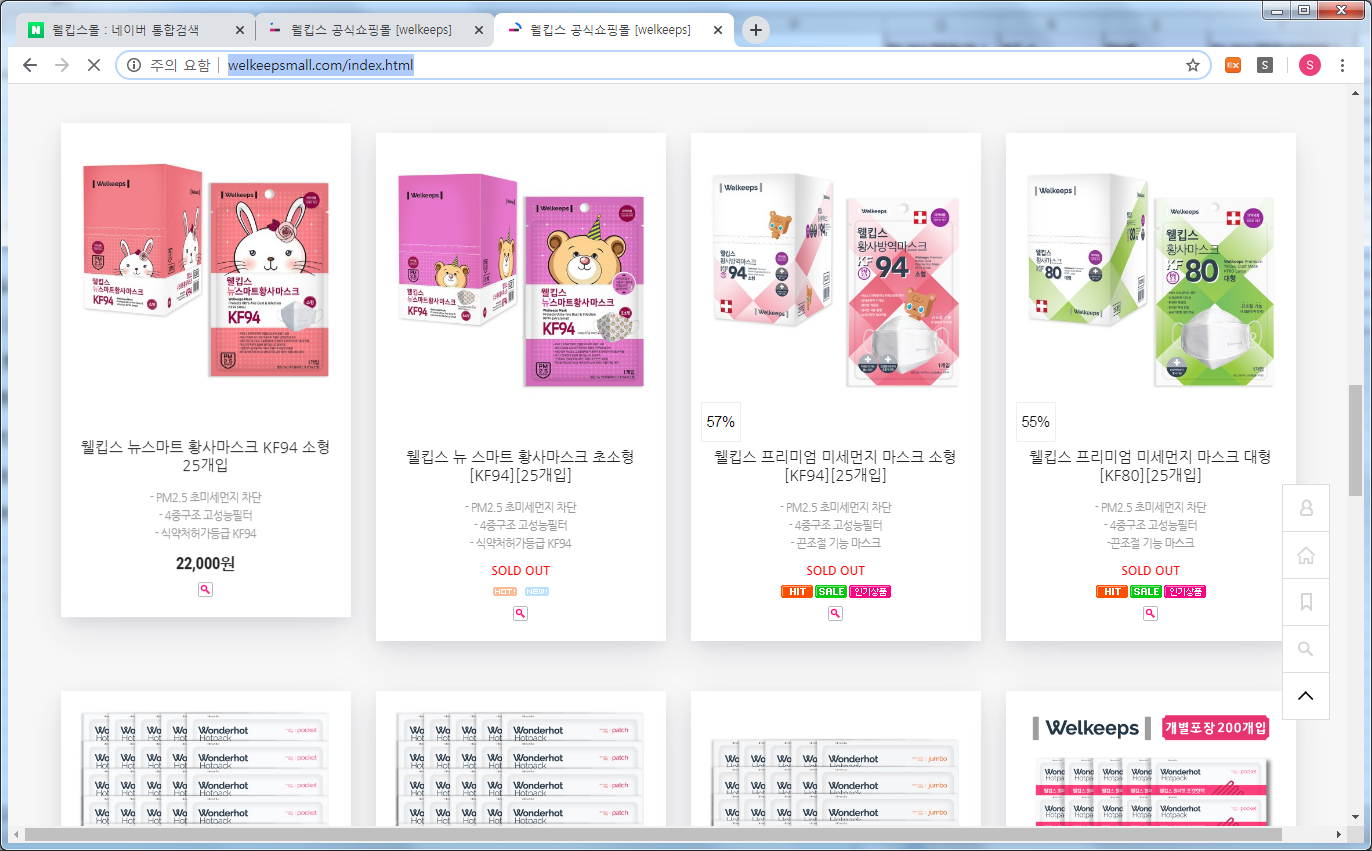This screenshot has height=851, width=1372.
Task: Open the orange extension icon
Action: [1233, 65]
